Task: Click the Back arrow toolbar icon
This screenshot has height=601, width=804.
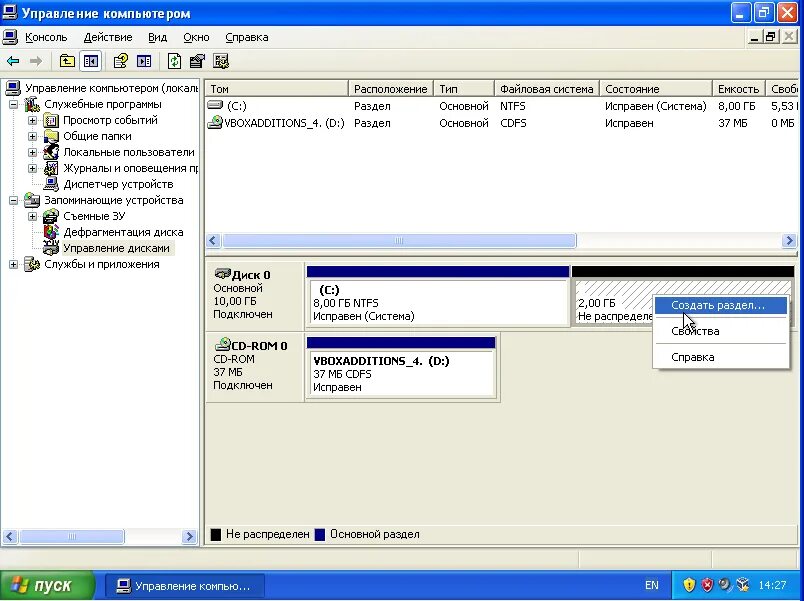Action: tap(13, 62)
